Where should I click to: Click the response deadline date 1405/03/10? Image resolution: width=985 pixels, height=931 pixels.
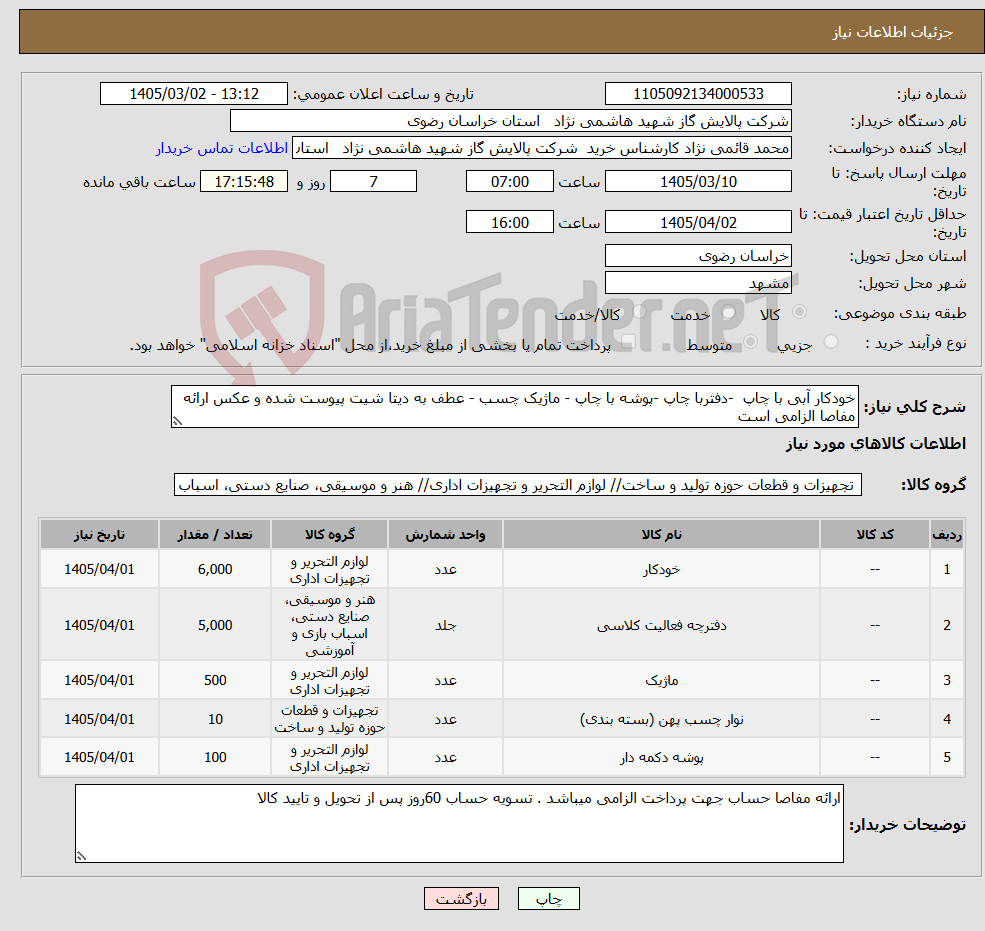pyautogui.click(x=698, y=182)
